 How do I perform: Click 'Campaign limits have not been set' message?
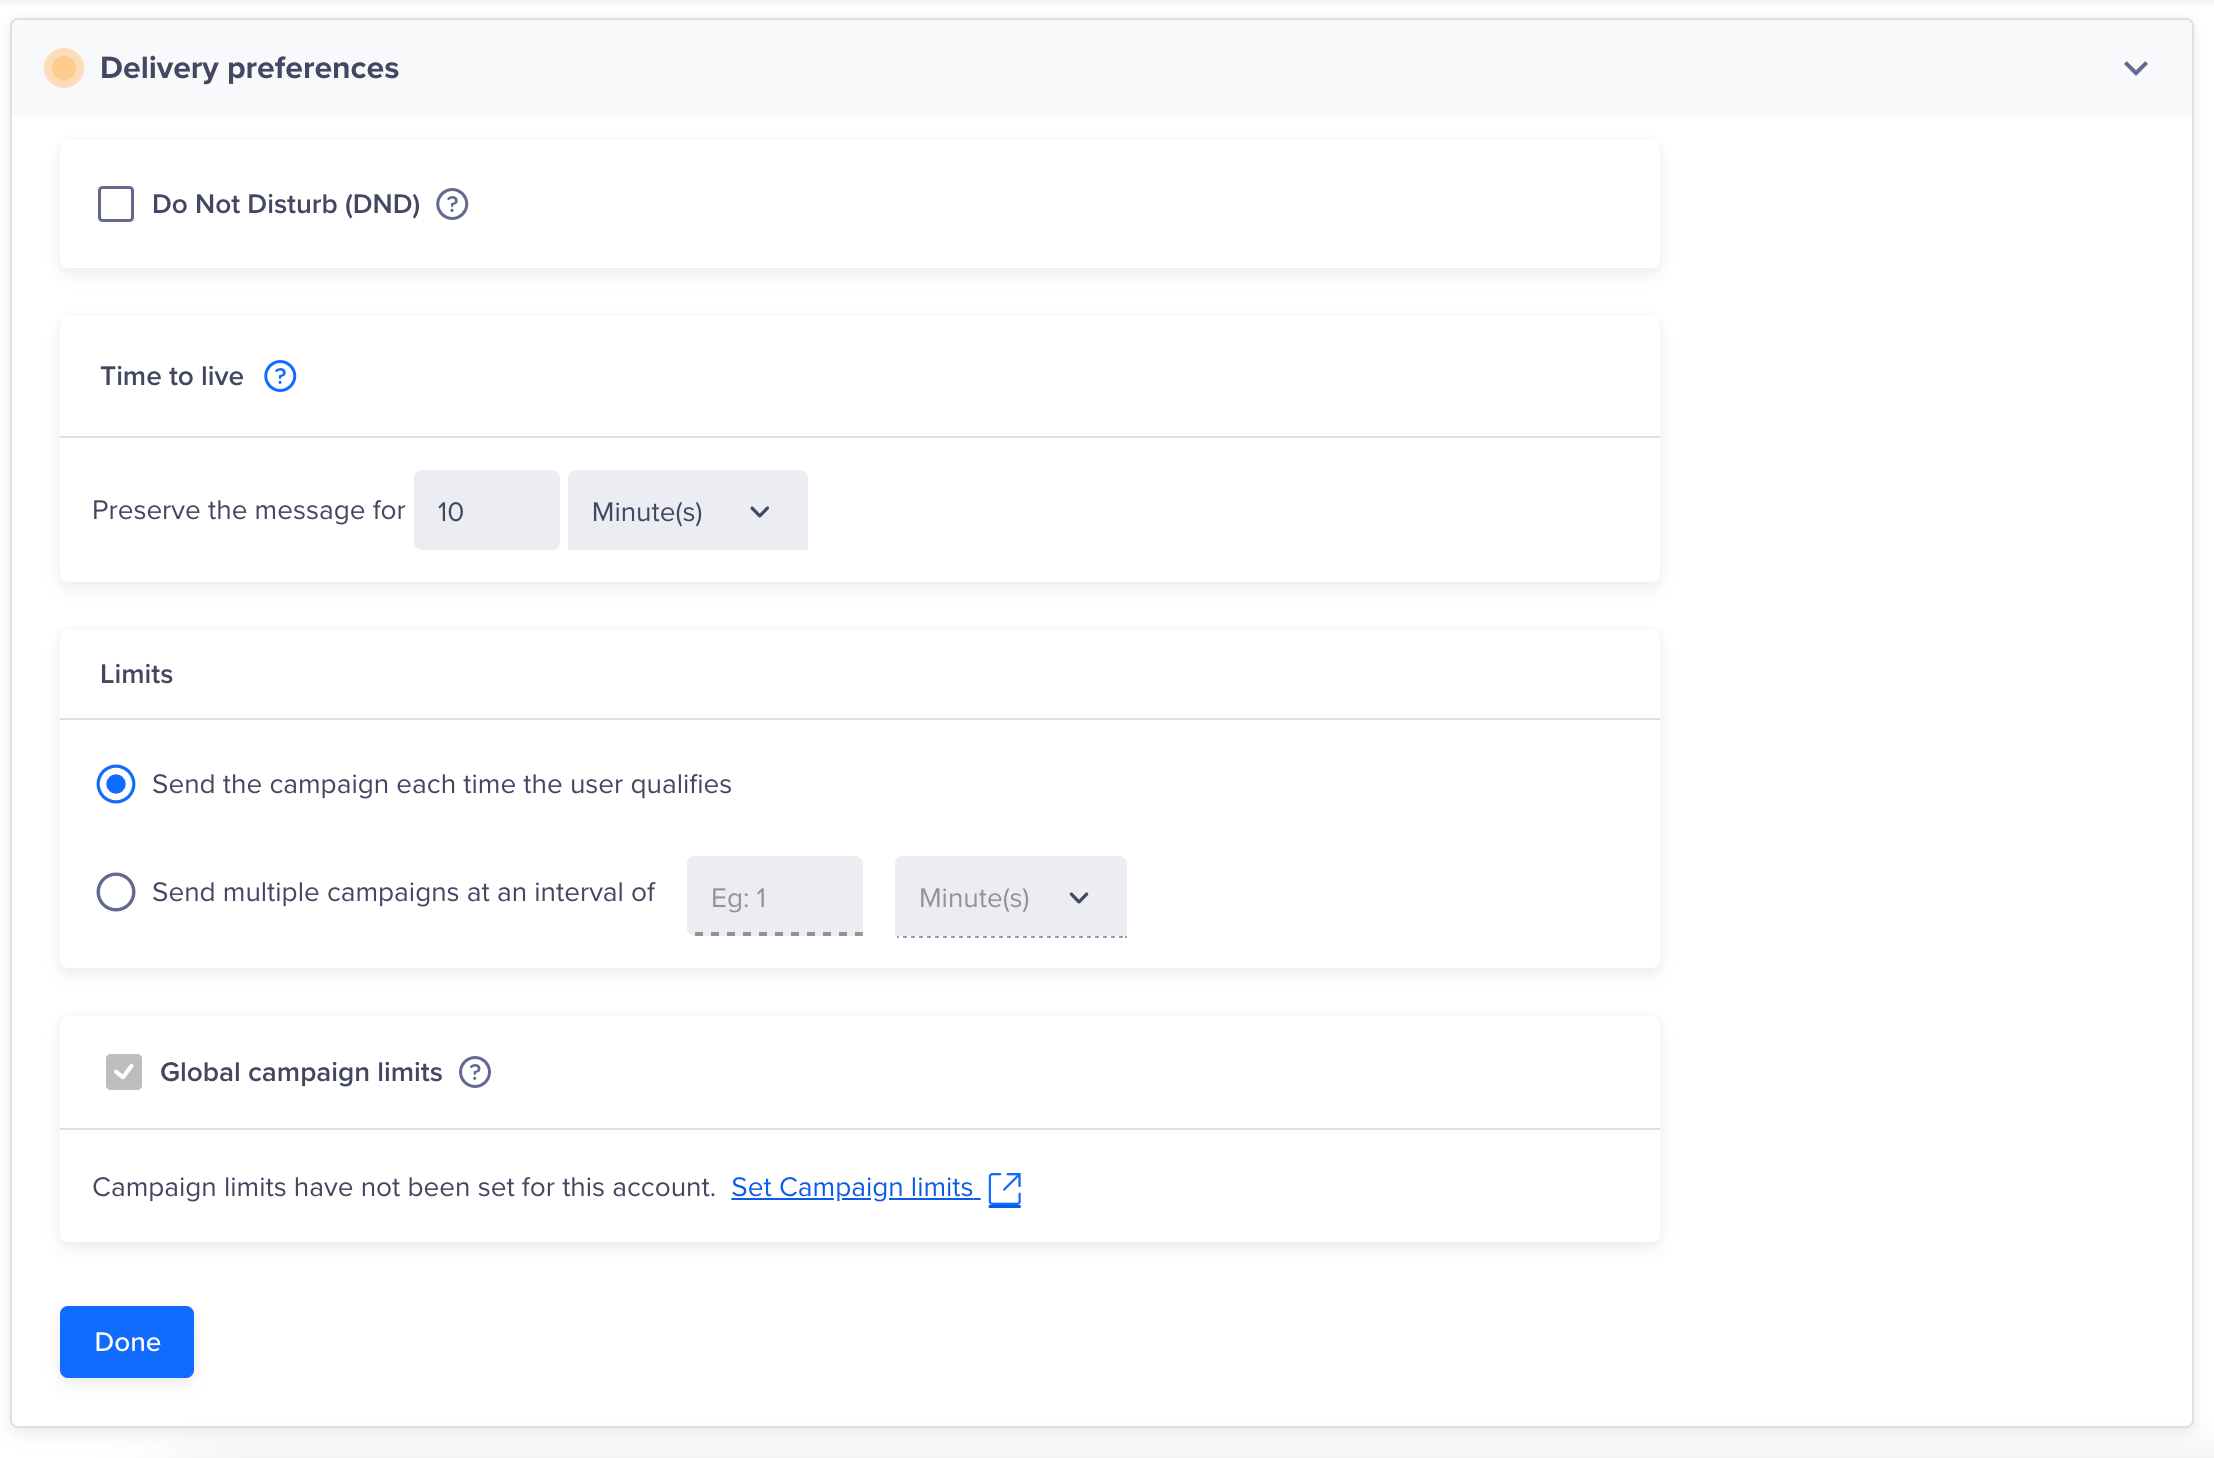click(404, 1187)
